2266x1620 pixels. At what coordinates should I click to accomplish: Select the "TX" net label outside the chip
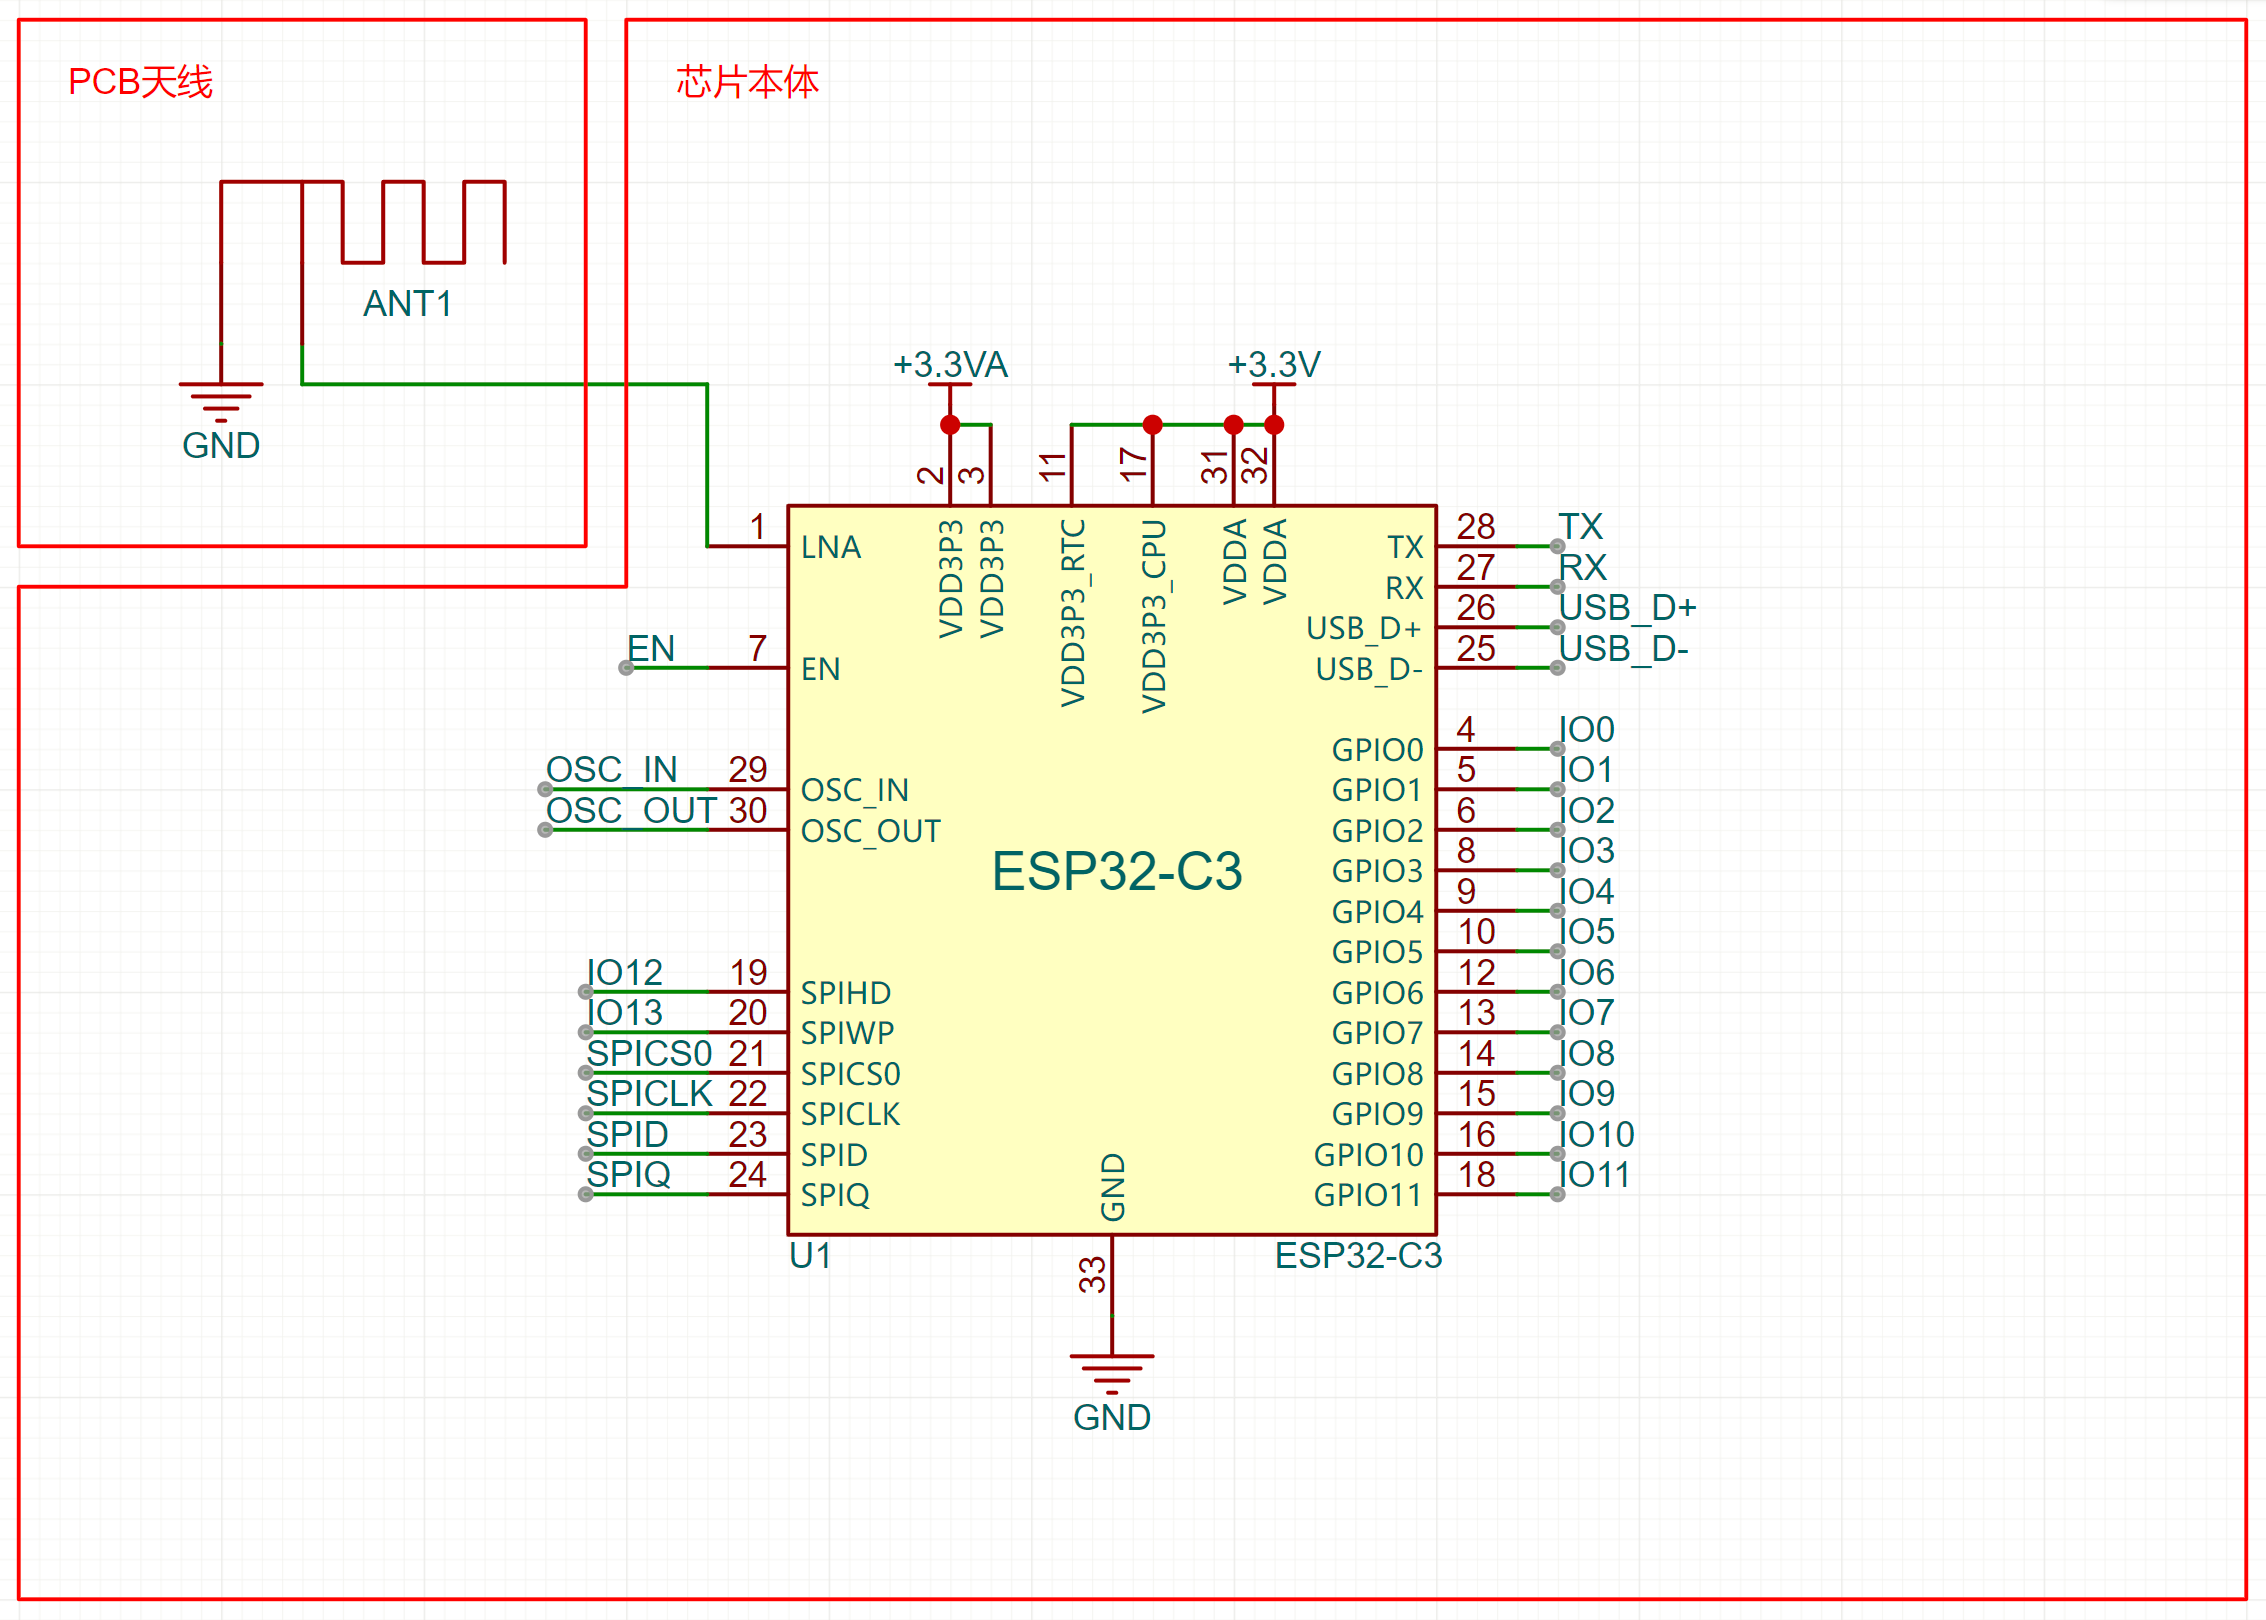pos(1580,527)
